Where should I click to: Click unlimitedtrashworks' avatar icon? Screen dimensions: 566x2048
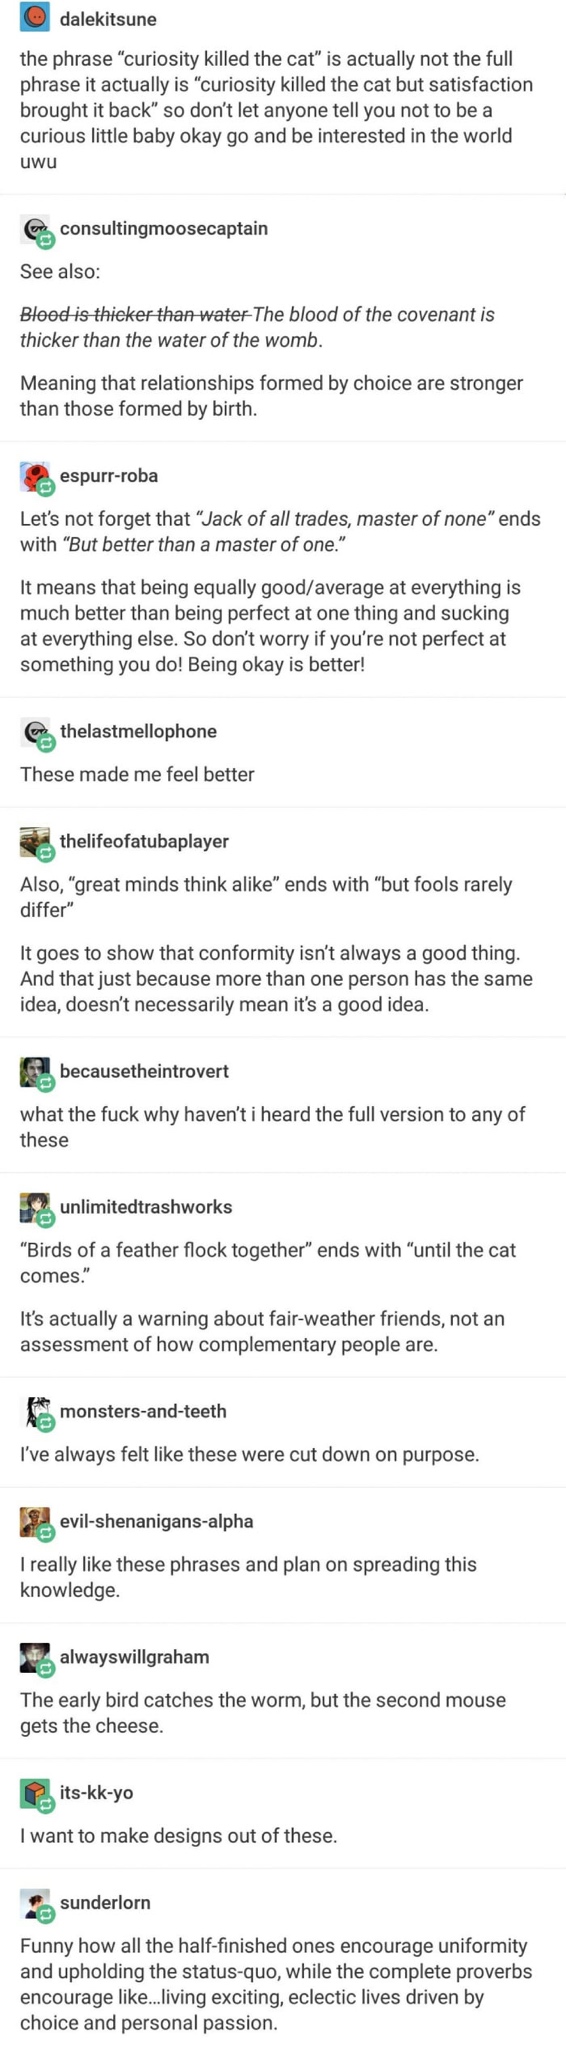point(37,1209)
